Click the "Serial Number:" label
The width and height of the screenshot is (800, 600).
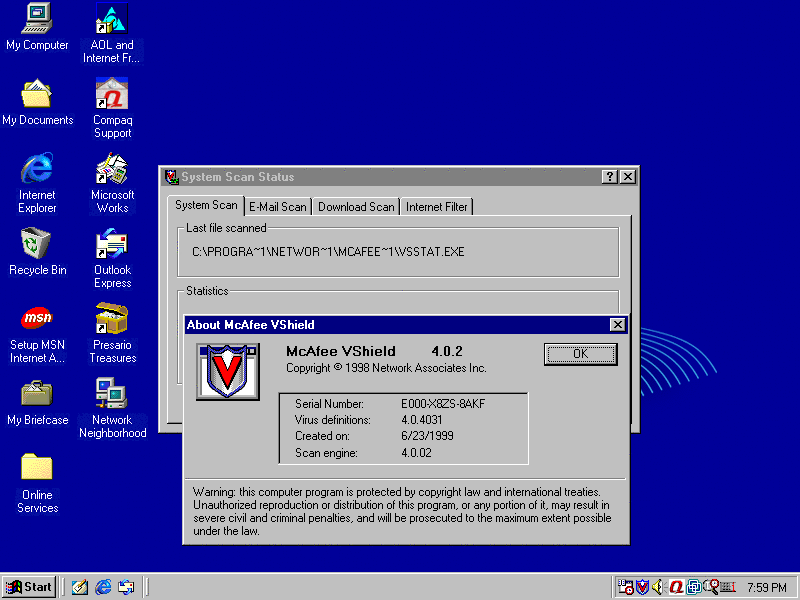coord(329,404)
